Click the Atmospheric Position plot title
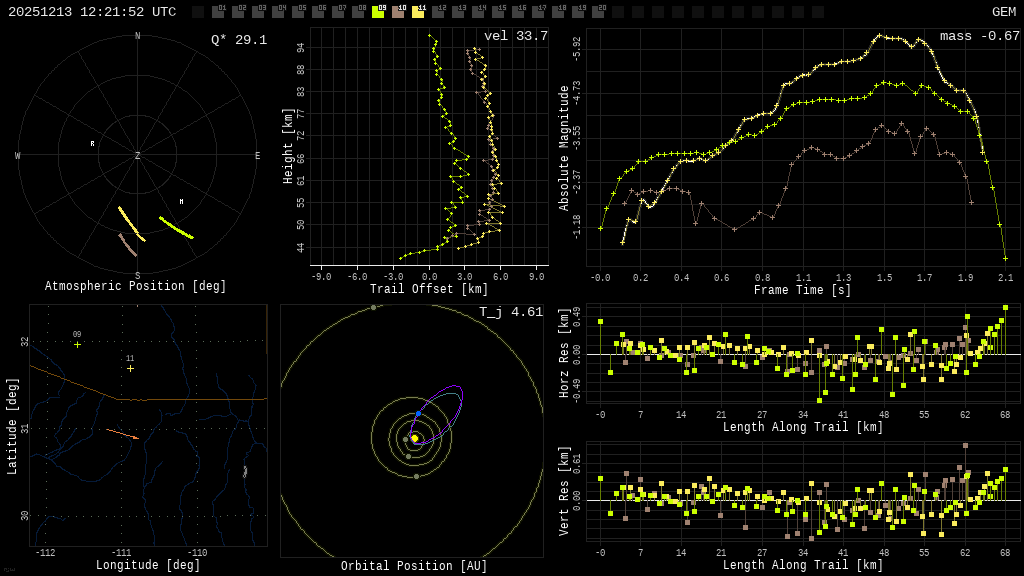The image size is (1024, 576). coord(136,287)
